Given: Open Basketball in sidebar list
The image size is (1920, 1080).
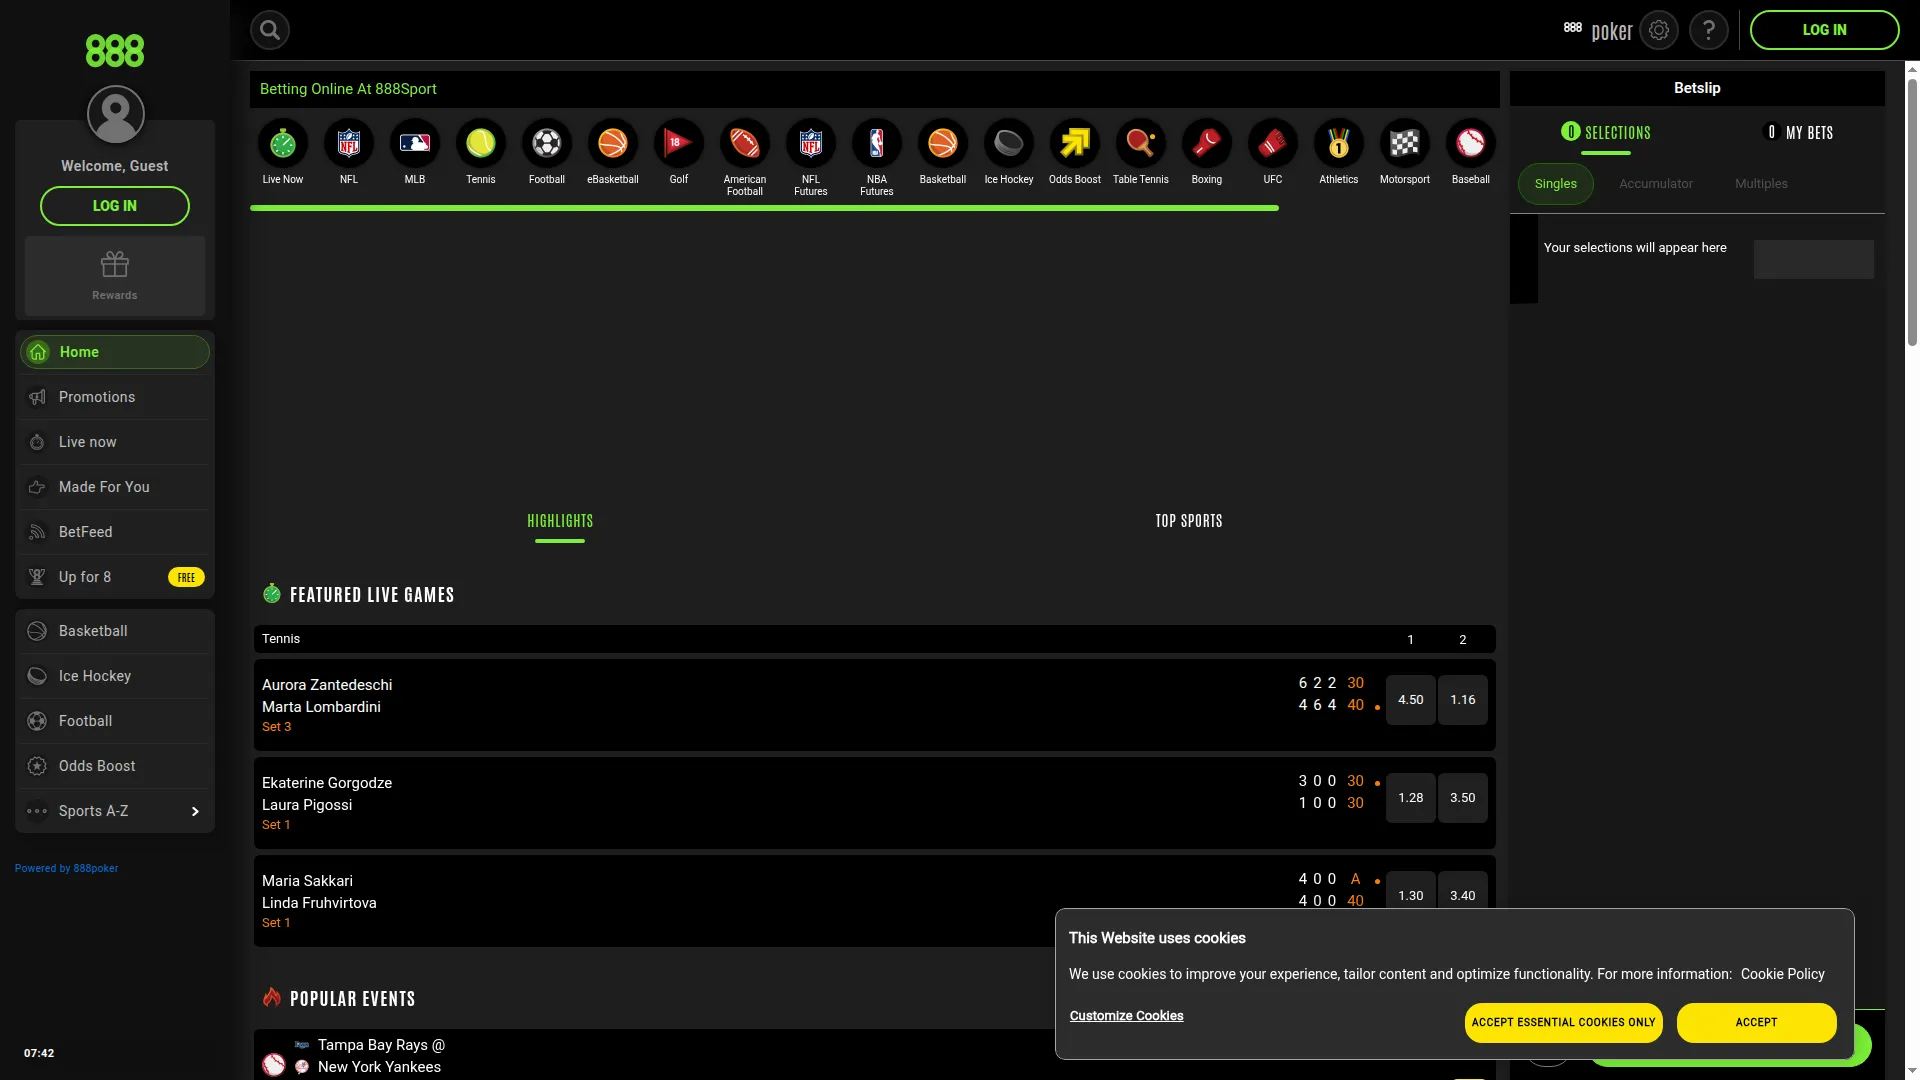Looking at the screenshot, I should click(115, 631).
